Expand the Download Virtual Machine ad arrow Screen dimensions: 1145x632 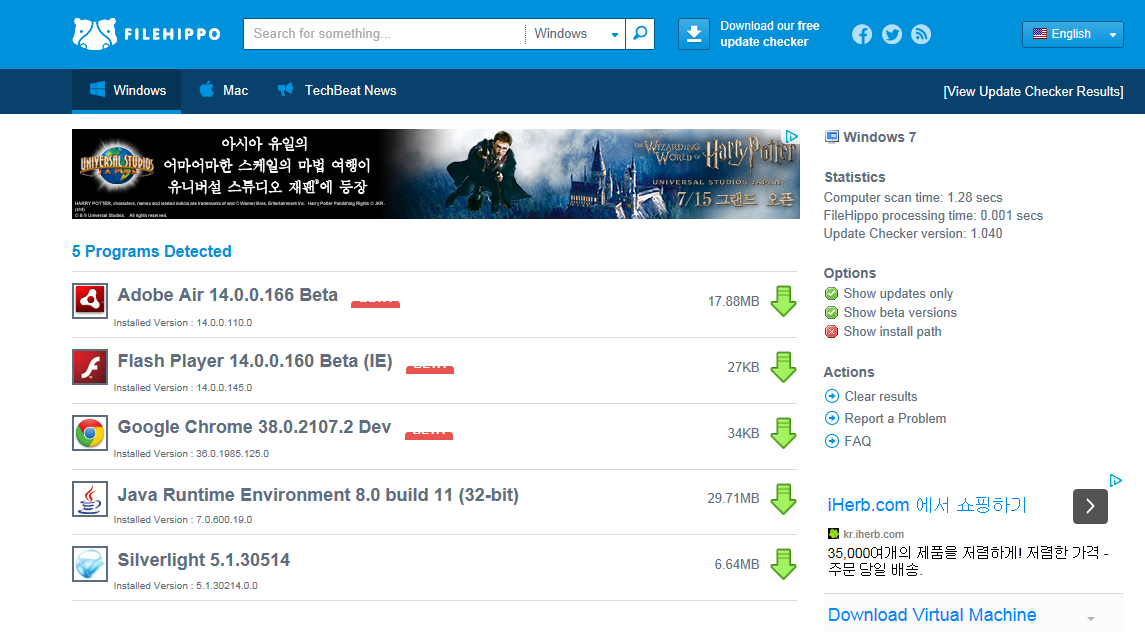click(x=1091, y=618)
